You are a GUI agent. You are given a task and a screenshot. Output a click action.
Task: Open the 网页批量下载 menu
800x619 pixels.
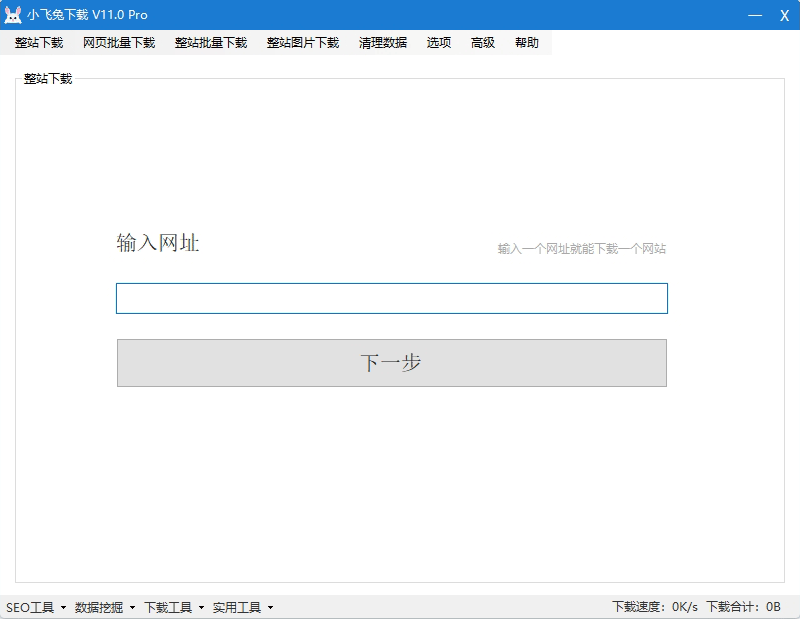pos(119,43)
